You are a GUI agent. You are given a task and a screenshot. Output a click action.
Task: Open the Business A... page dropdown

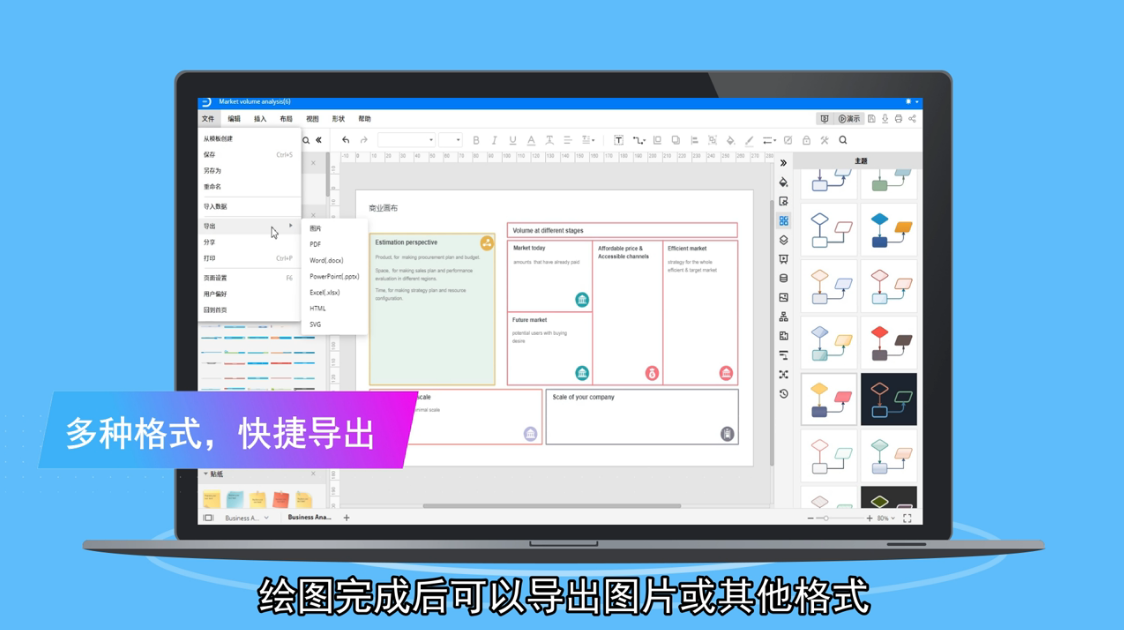point(267,517)
